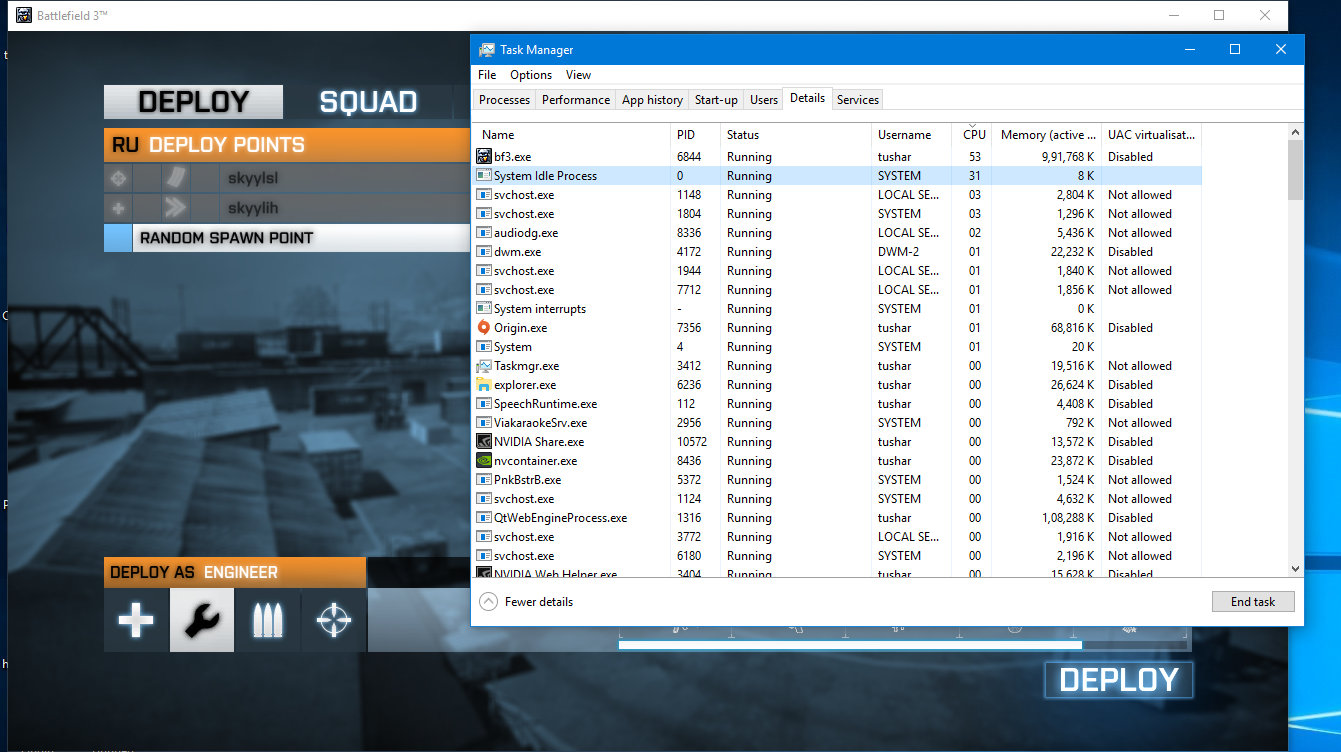Click the Task Manager title bar icon
Screen dimensions: 1341x752
(x=487, y=50)
